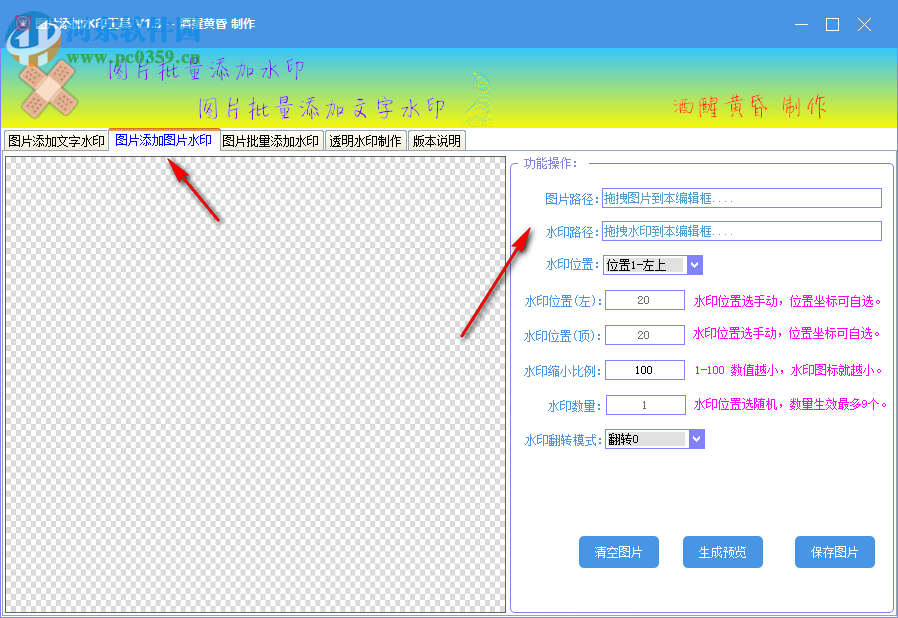This screenshot has width=898, height=618.
Task: Click the 清空图片 button
Action: (618, 551)
